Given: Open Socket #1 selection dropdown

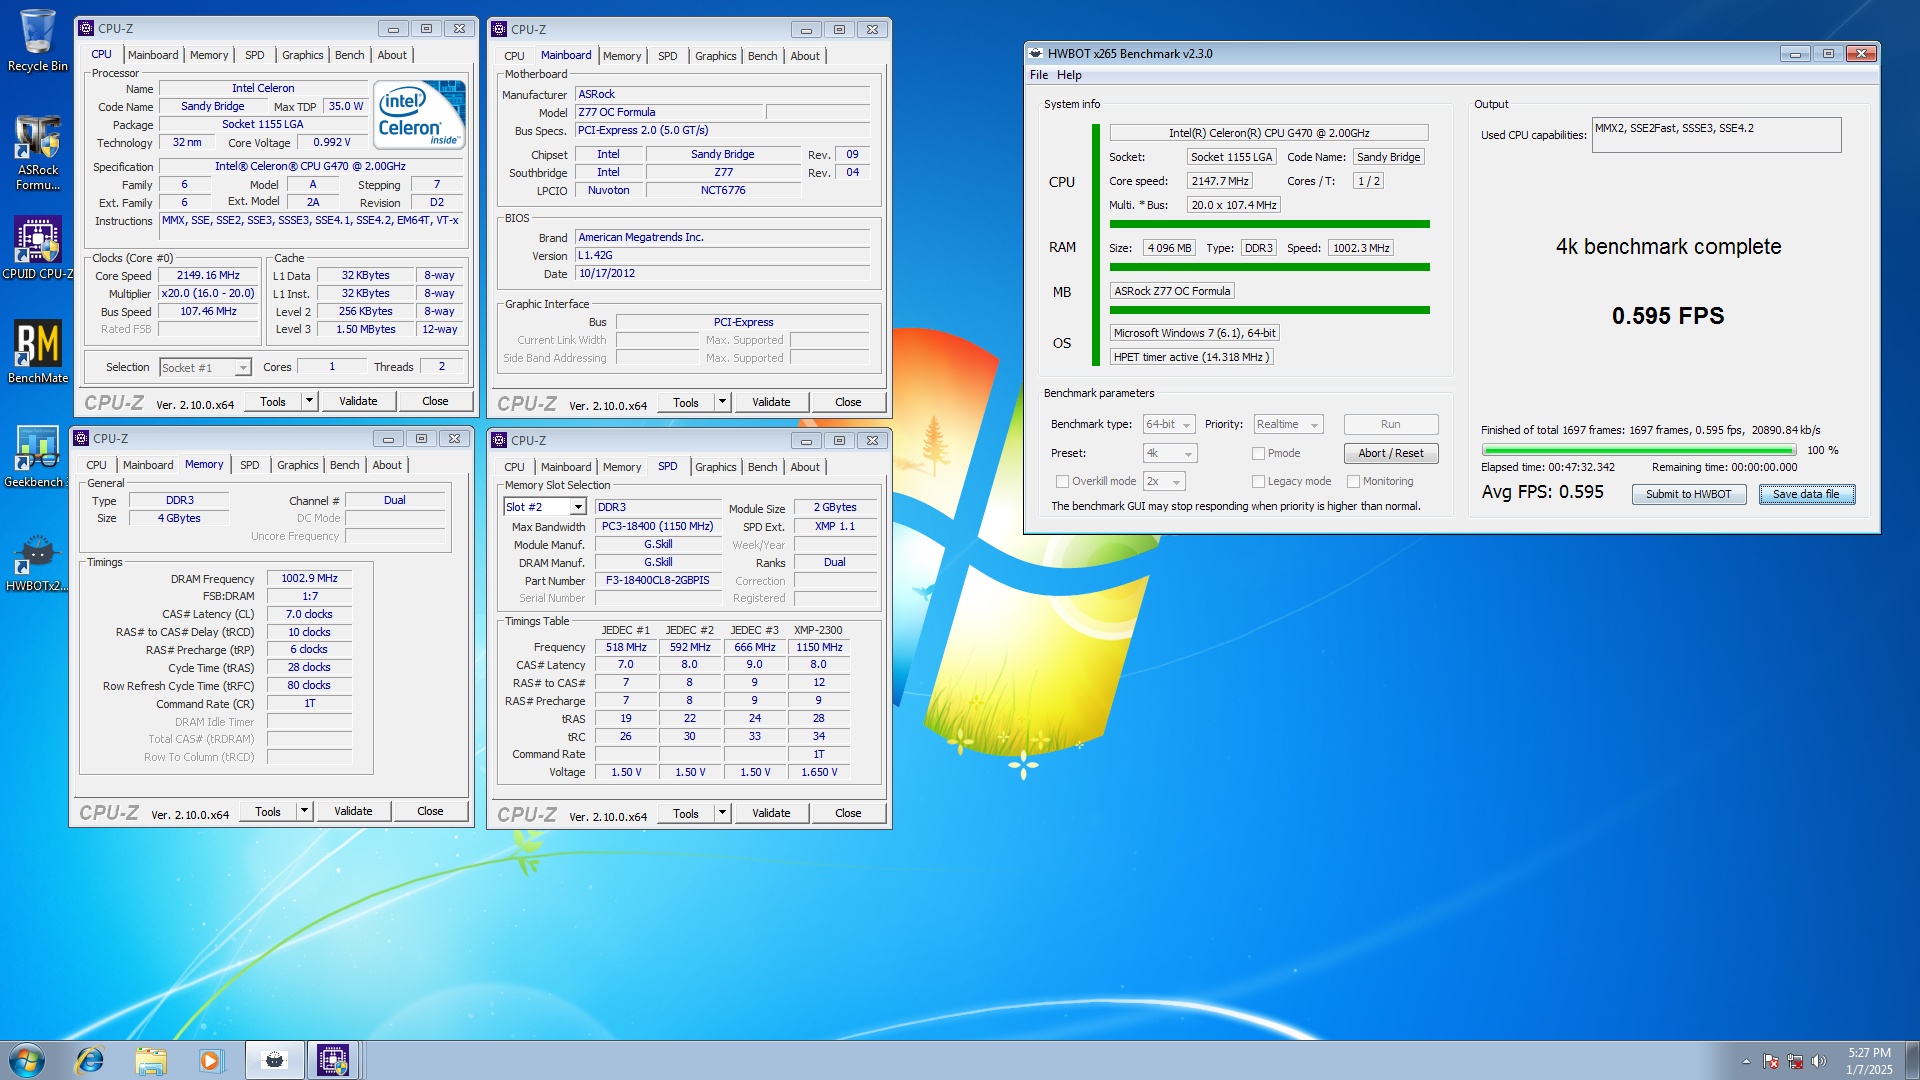Looking at the screenshot, I should click(x=205, y=368).
